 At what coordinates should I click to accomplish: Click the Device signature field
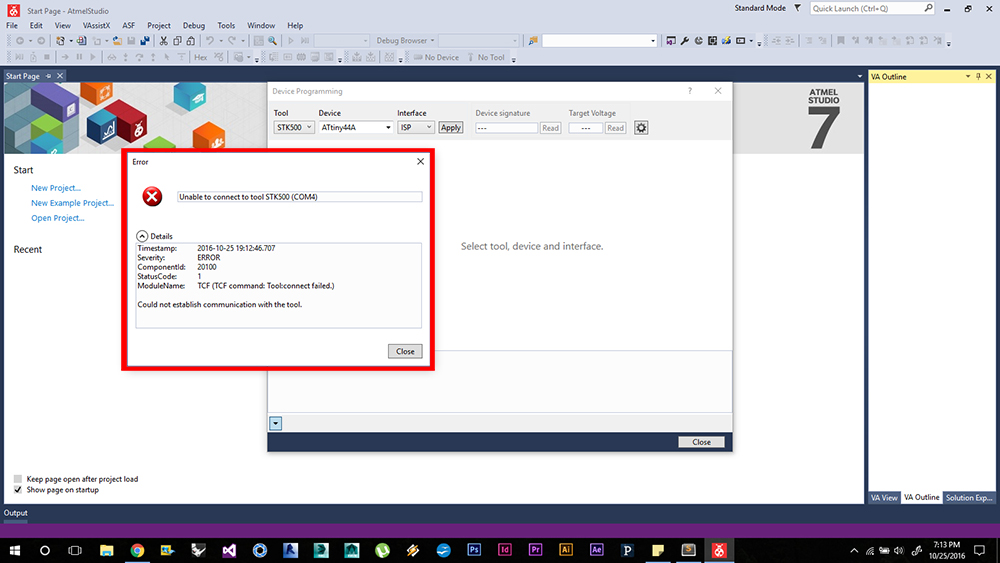[x=506, y=128]
